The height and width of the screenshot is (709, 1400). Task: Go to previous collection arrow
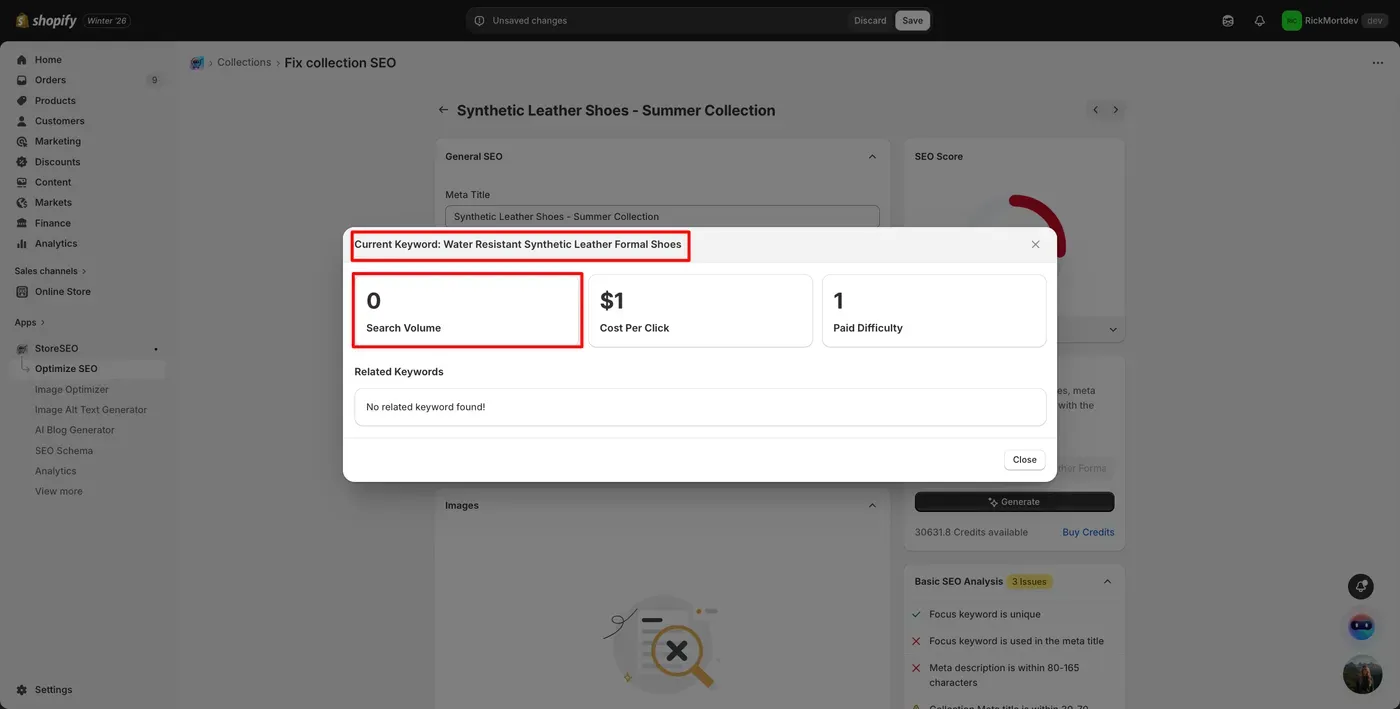pyautogui.click(x=1096, y=110)
